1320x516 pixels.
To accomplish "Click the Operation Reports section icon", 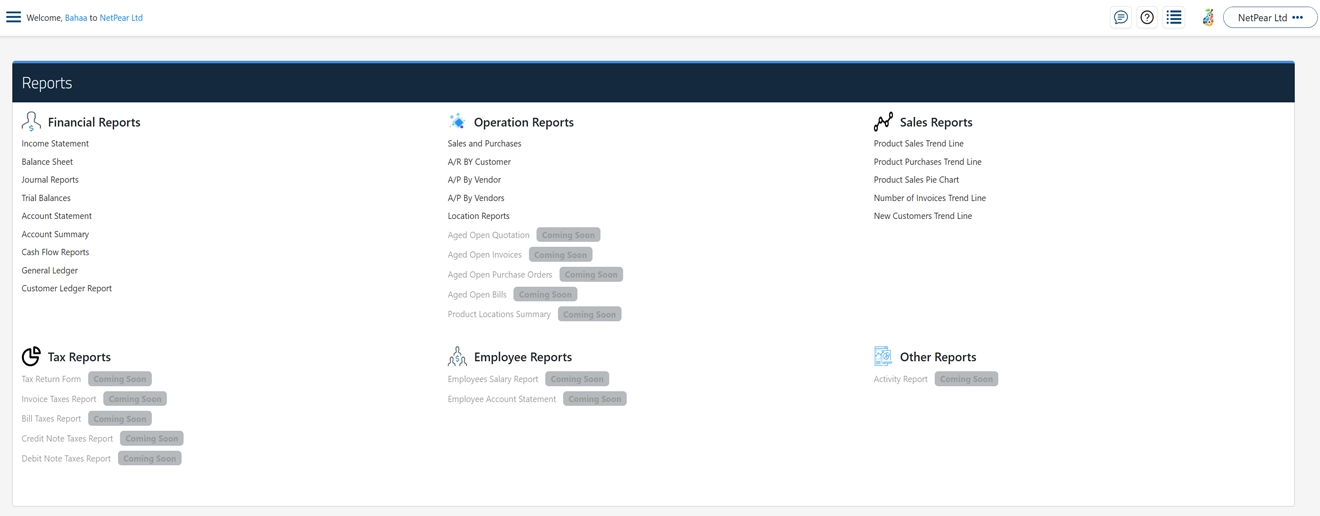I will pyautogui.click(x=457, y=122).
